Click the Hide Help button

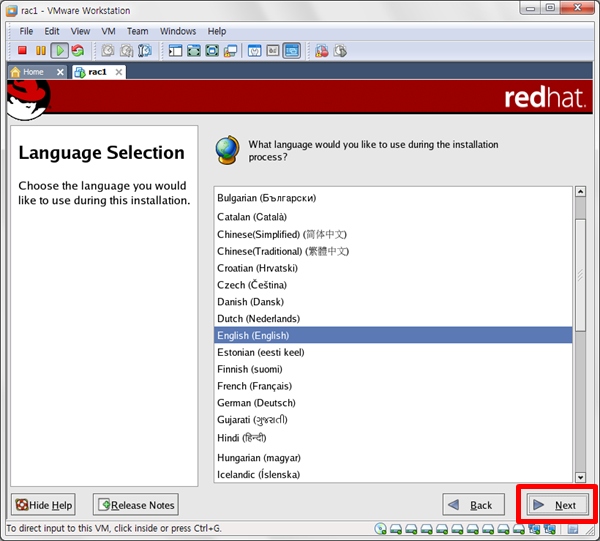tap(43, 505)
